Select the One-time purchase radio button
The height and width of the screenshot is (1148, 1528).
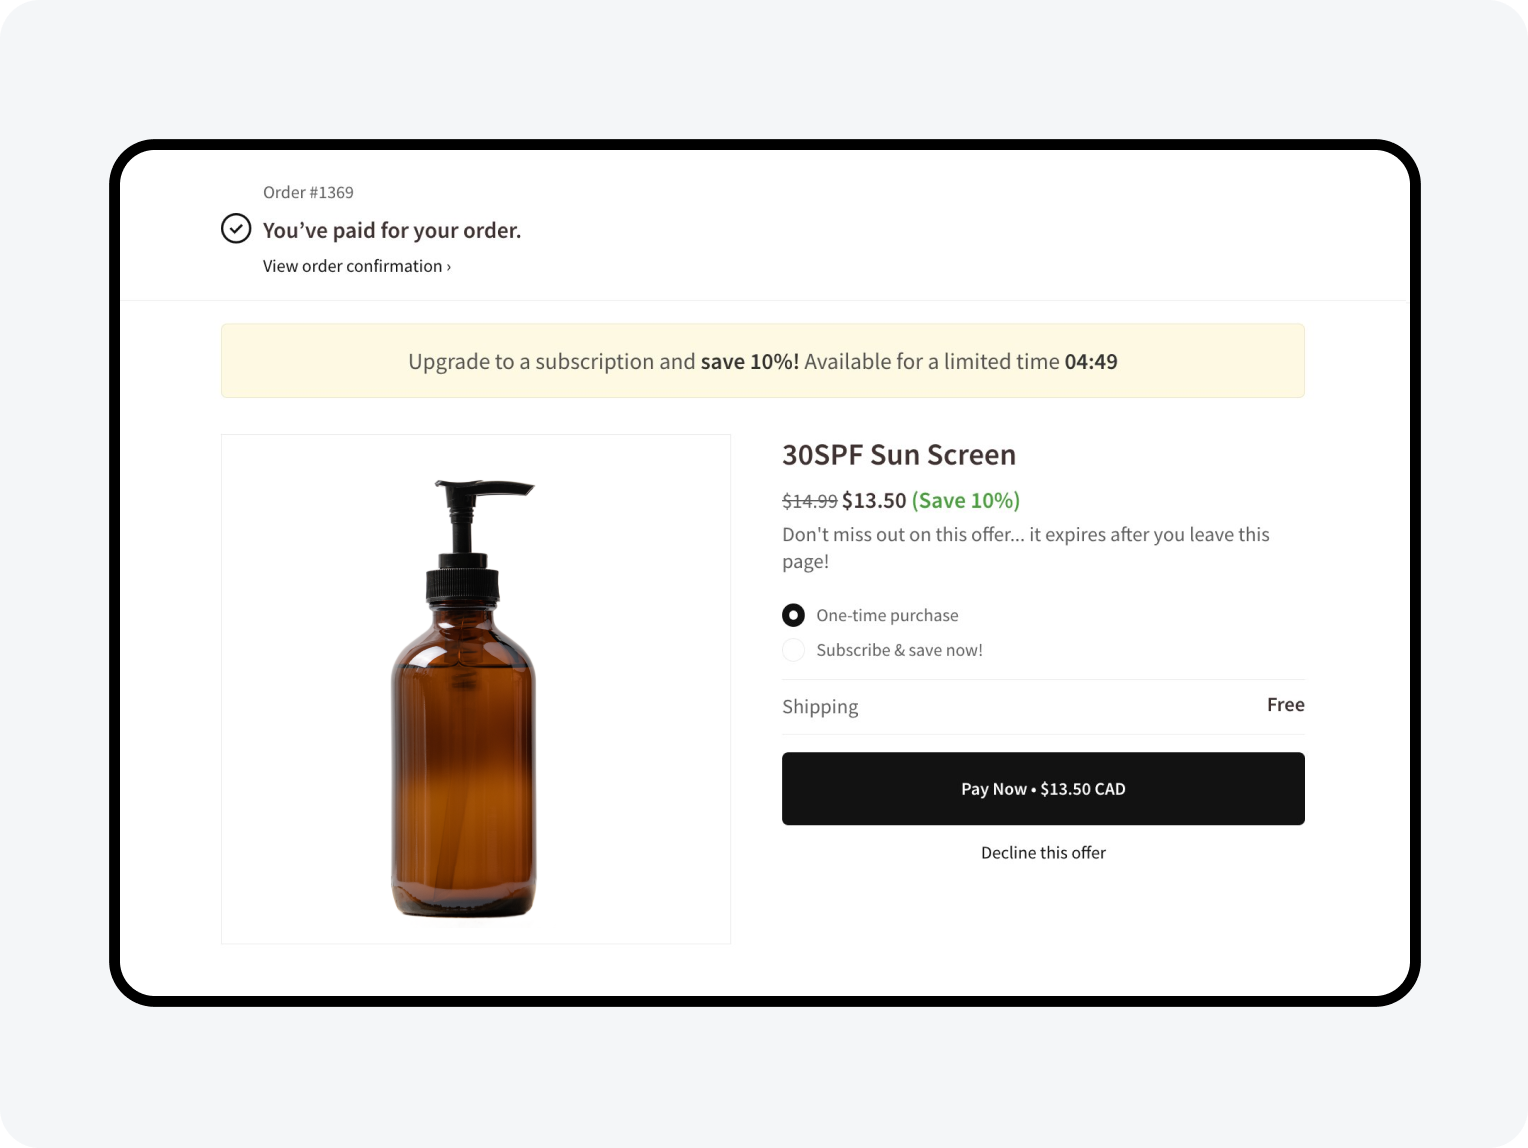pyautogui.click(x=793, y=615)
